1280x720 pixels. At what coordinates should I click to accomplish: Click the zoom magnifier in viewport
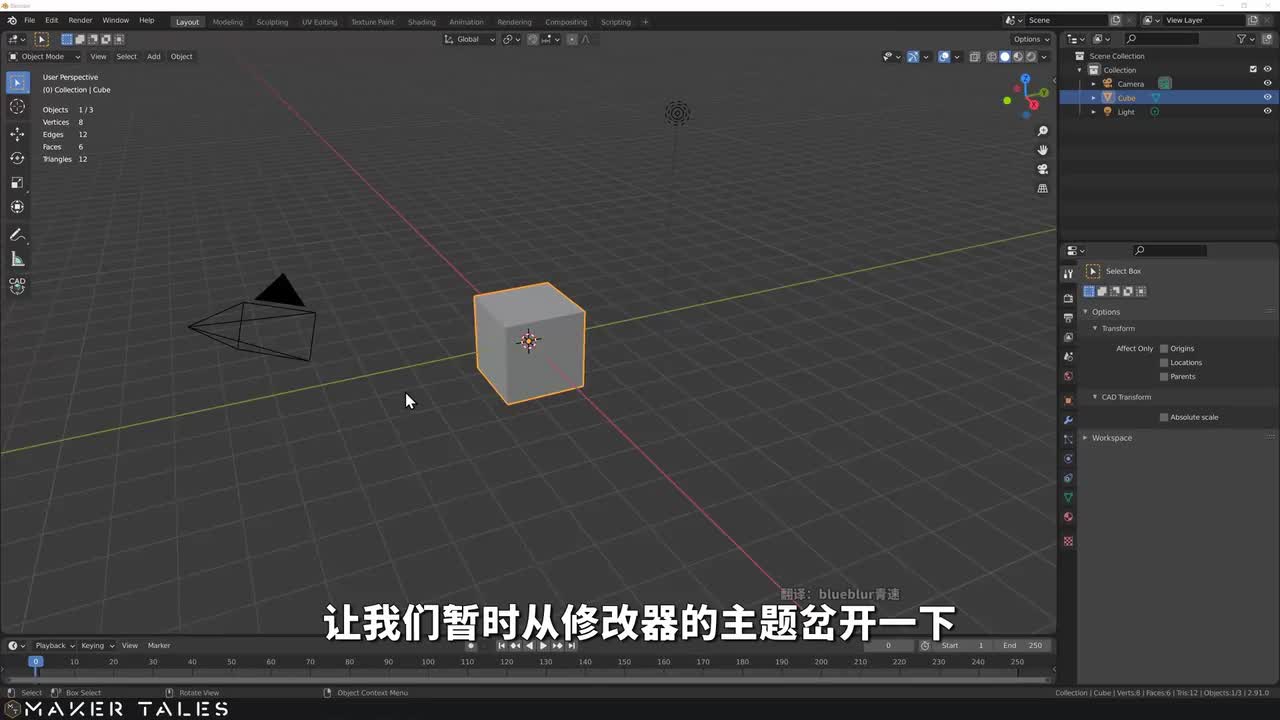click(x=1043, y=131)
